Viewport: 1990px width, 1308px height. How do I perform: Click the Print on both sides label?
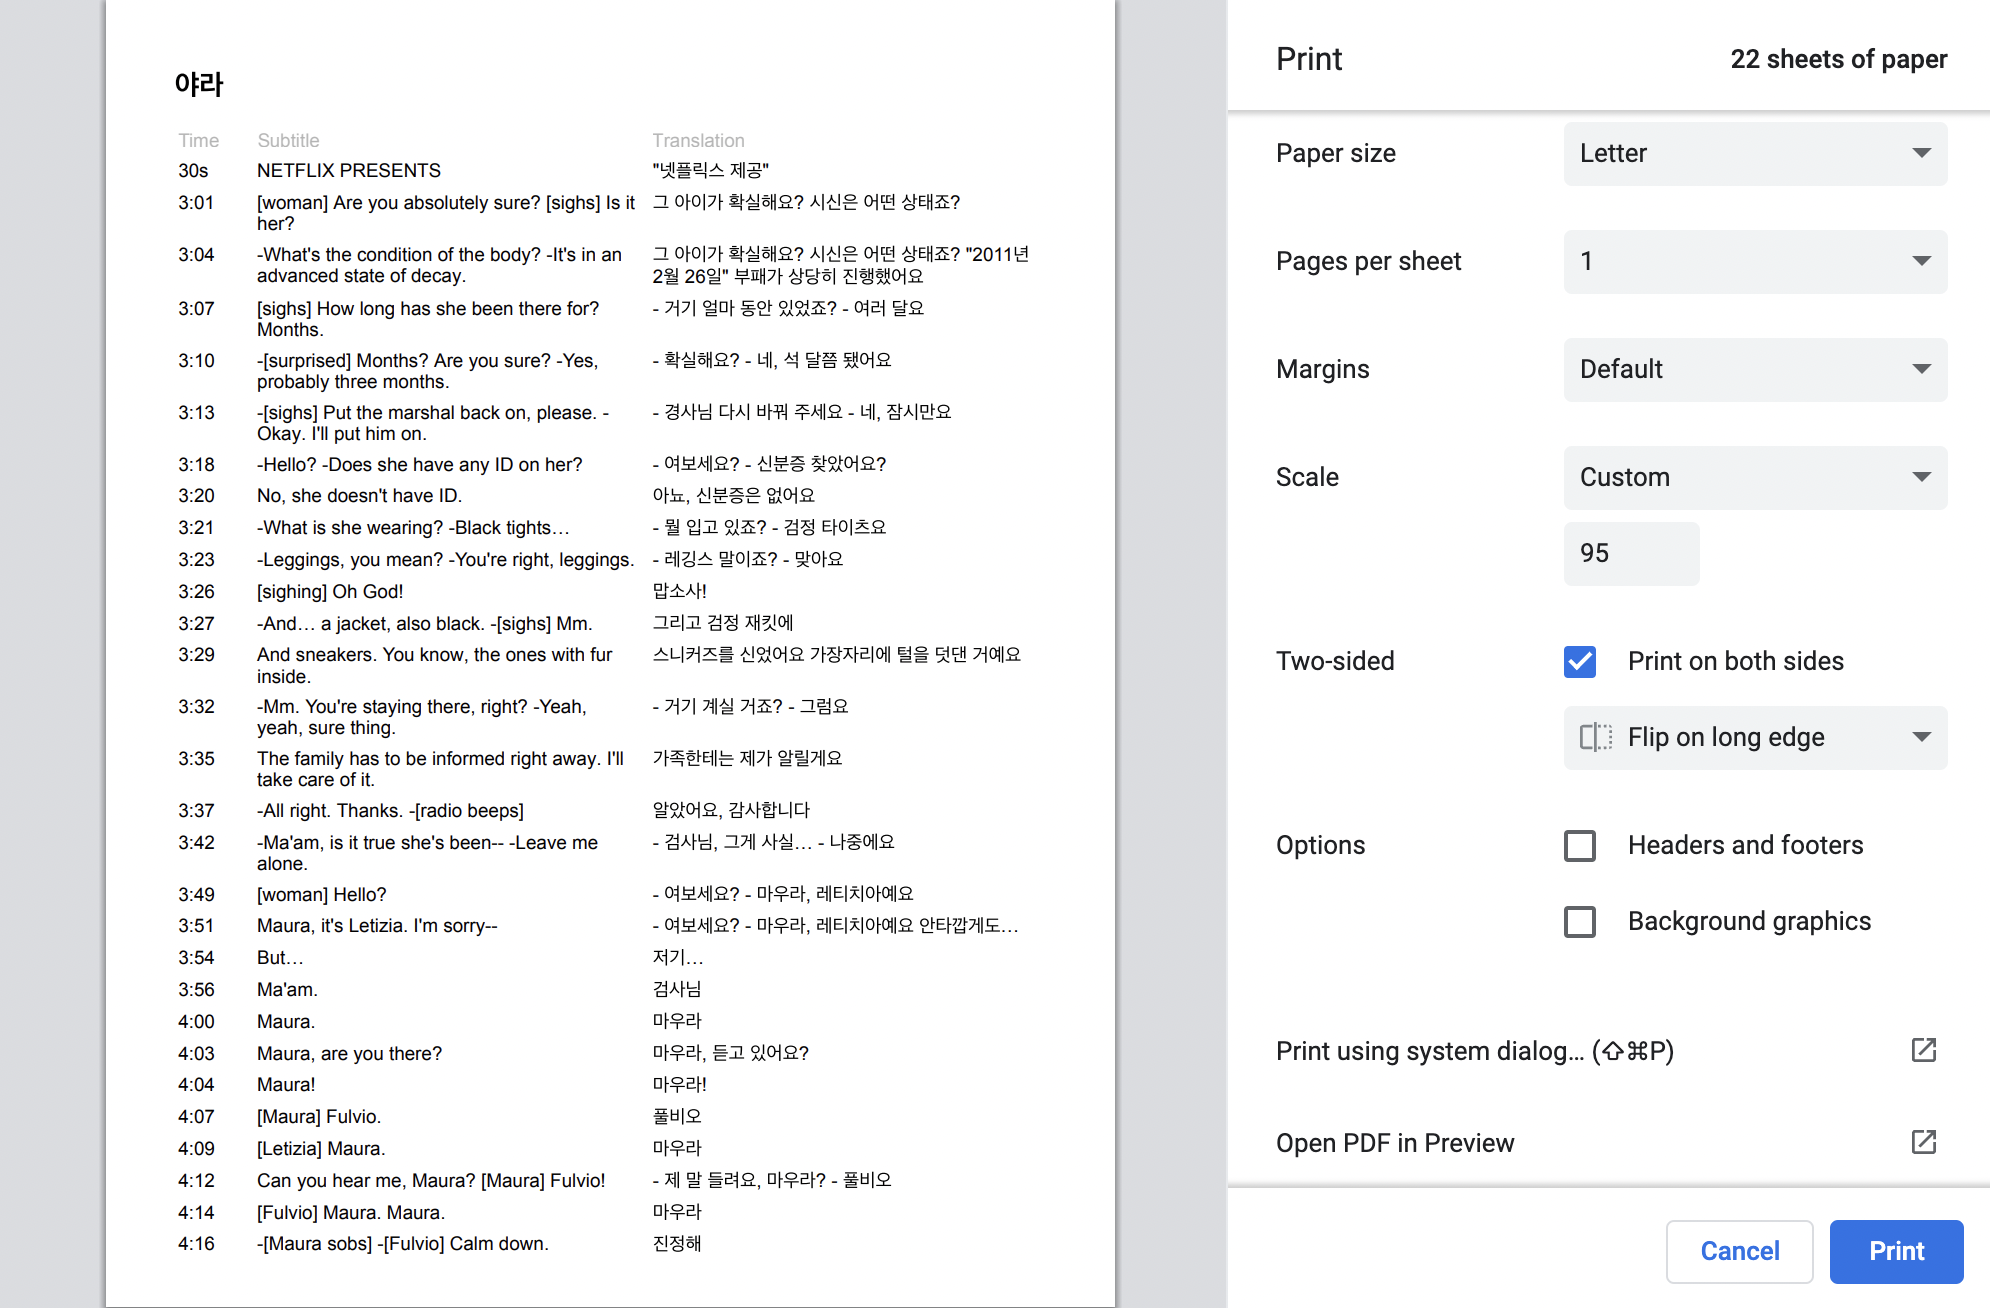1735,661
